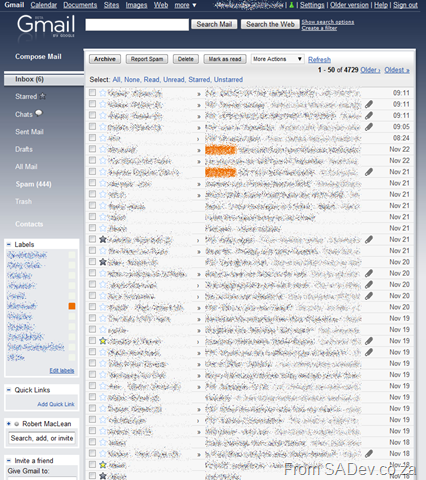Unstar the yellow-starred Nov 19 message
The image size is (426, 480).
pyautogui.click(x=103, y=341)
